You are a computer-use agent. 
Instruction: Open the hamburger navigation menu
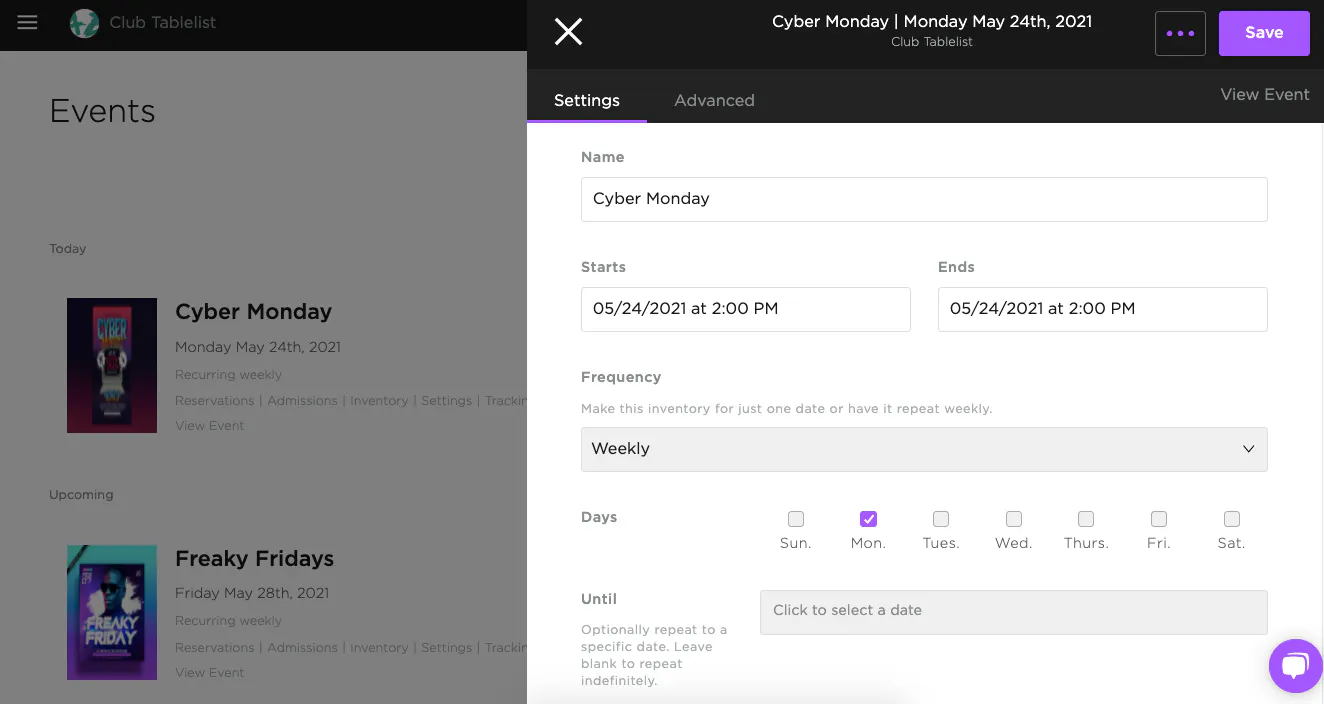click(27, 22)
